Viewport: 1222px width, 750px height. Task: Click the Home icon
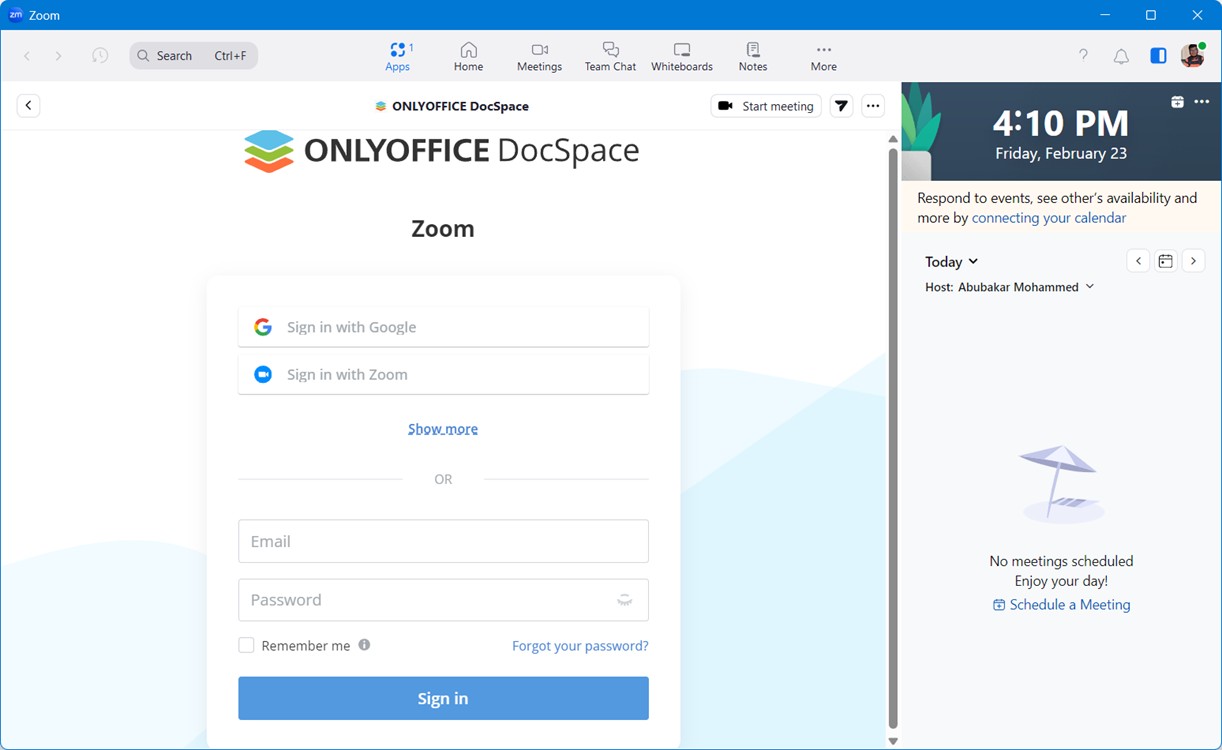click(468, 55)
